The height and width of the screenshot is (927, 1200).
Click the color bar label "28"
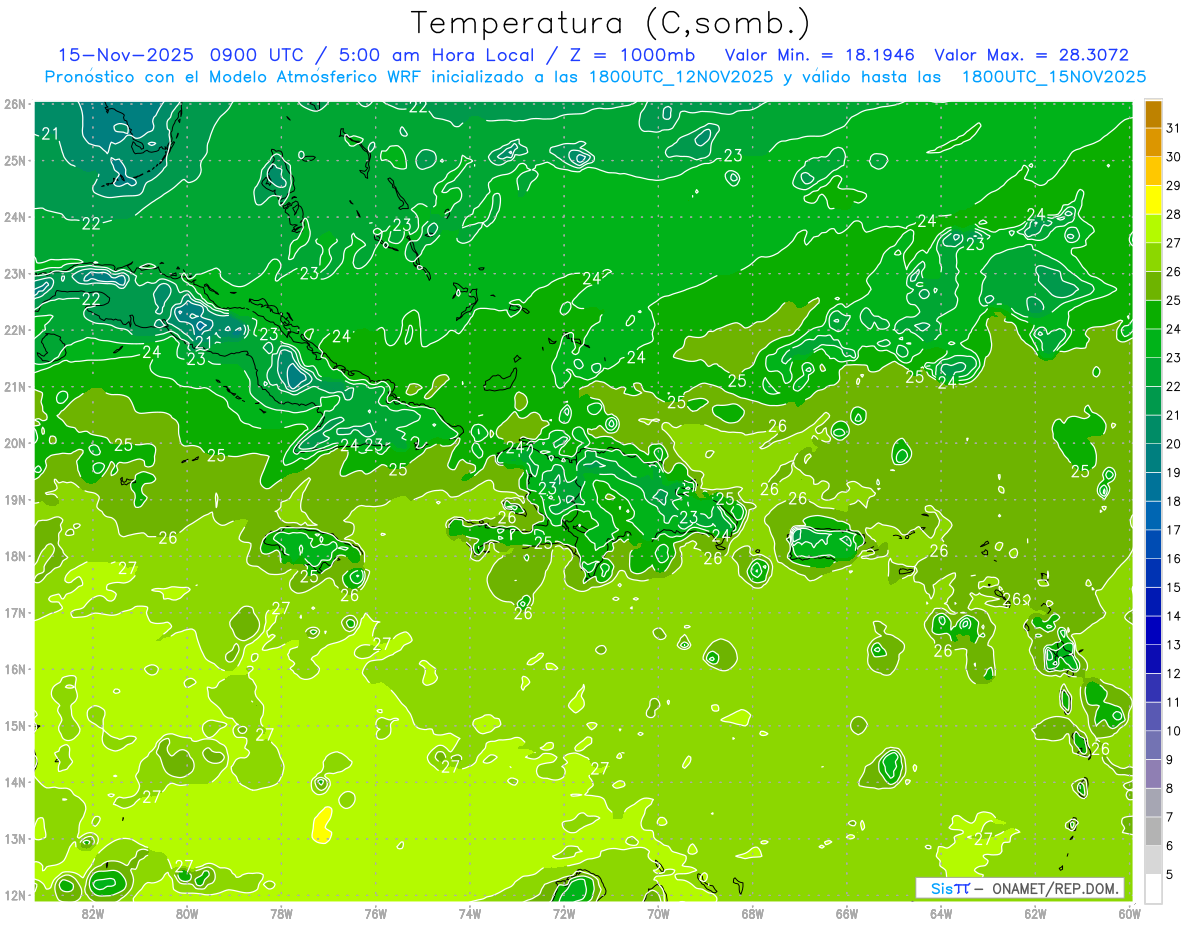coord(1173,214)
